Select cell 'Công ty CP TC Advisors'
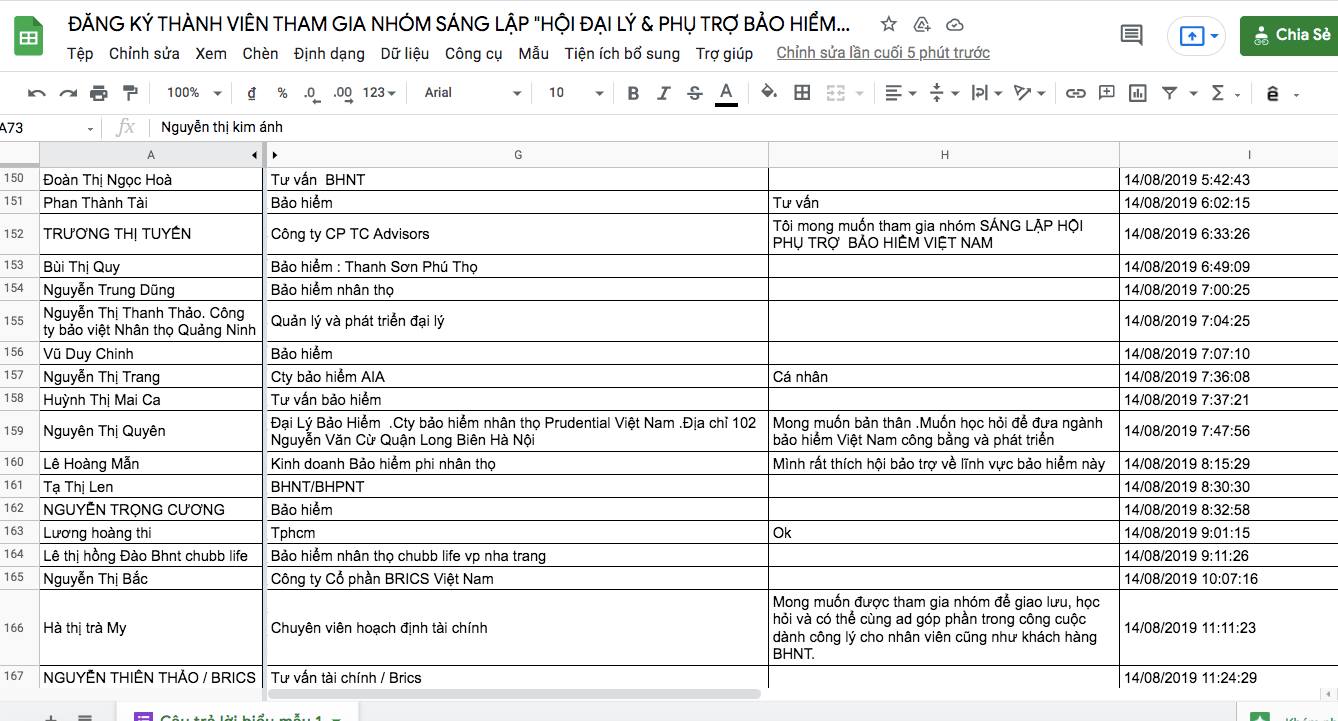 518,234
